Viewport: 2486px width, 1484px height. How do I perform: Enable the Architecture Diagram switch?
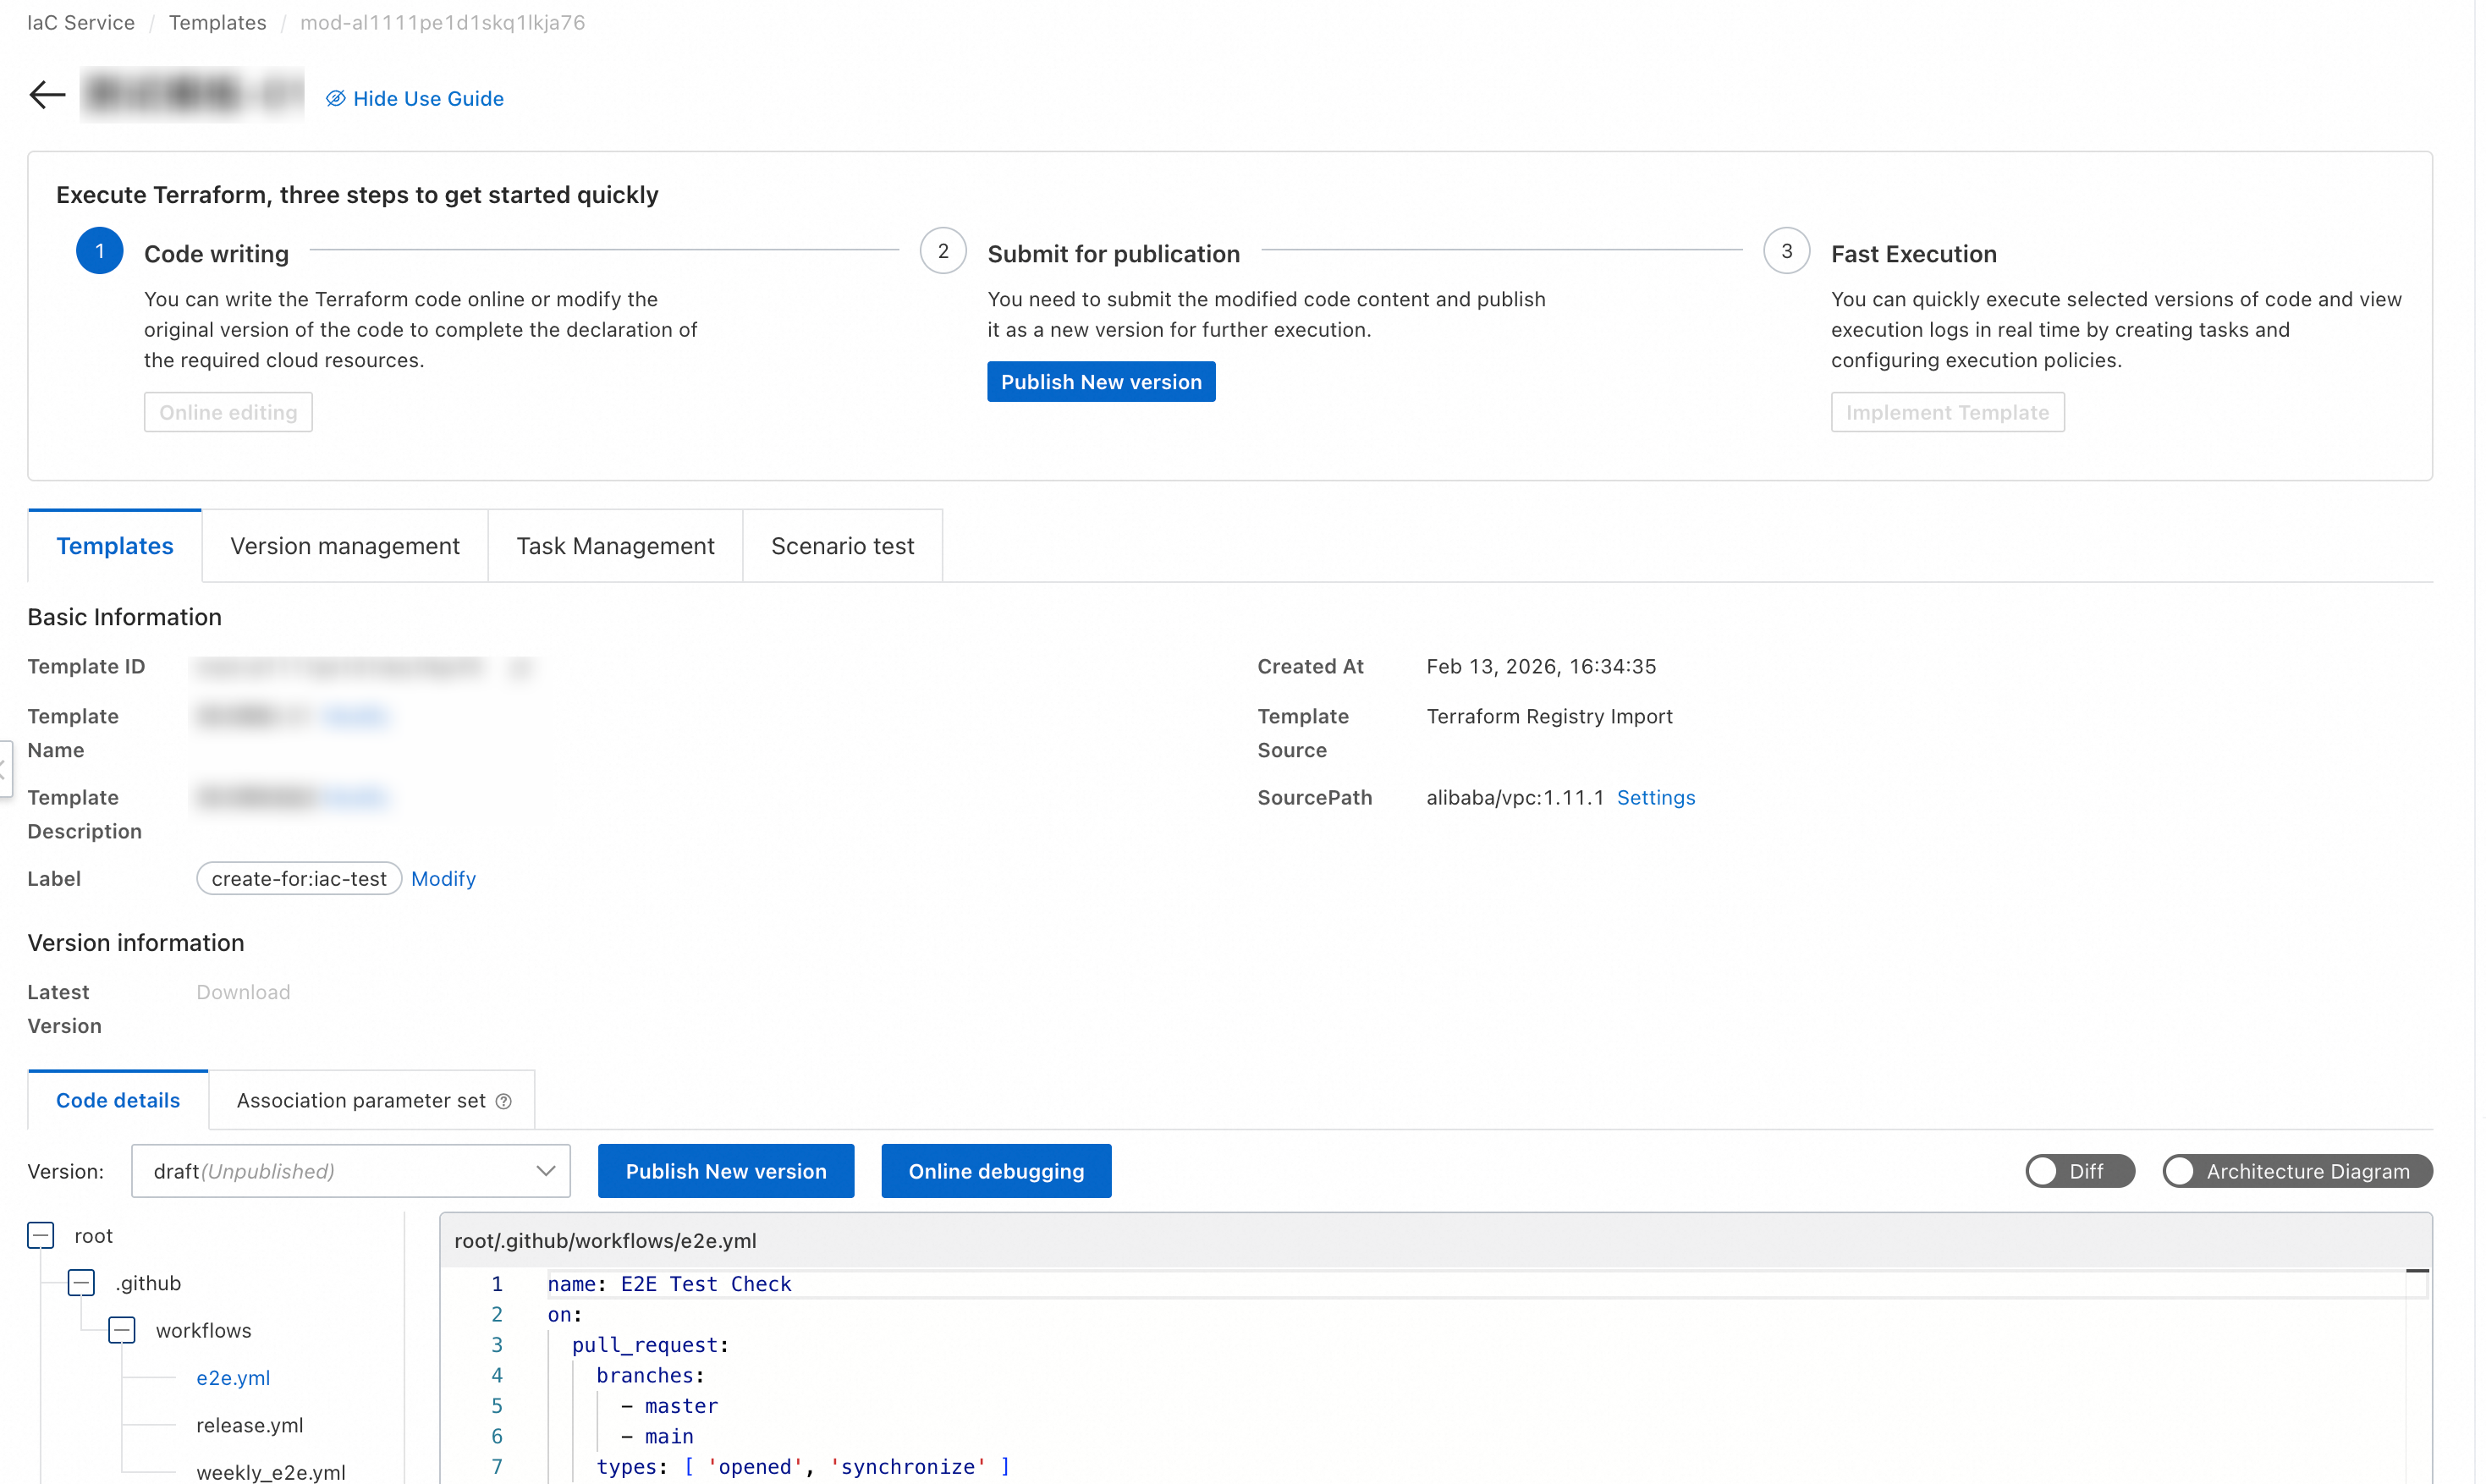click(2297, 1171)
